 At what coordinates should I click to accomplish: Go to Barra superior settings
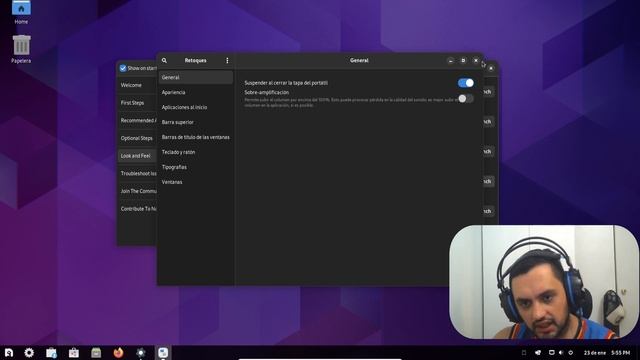click(x=196, y=122)
